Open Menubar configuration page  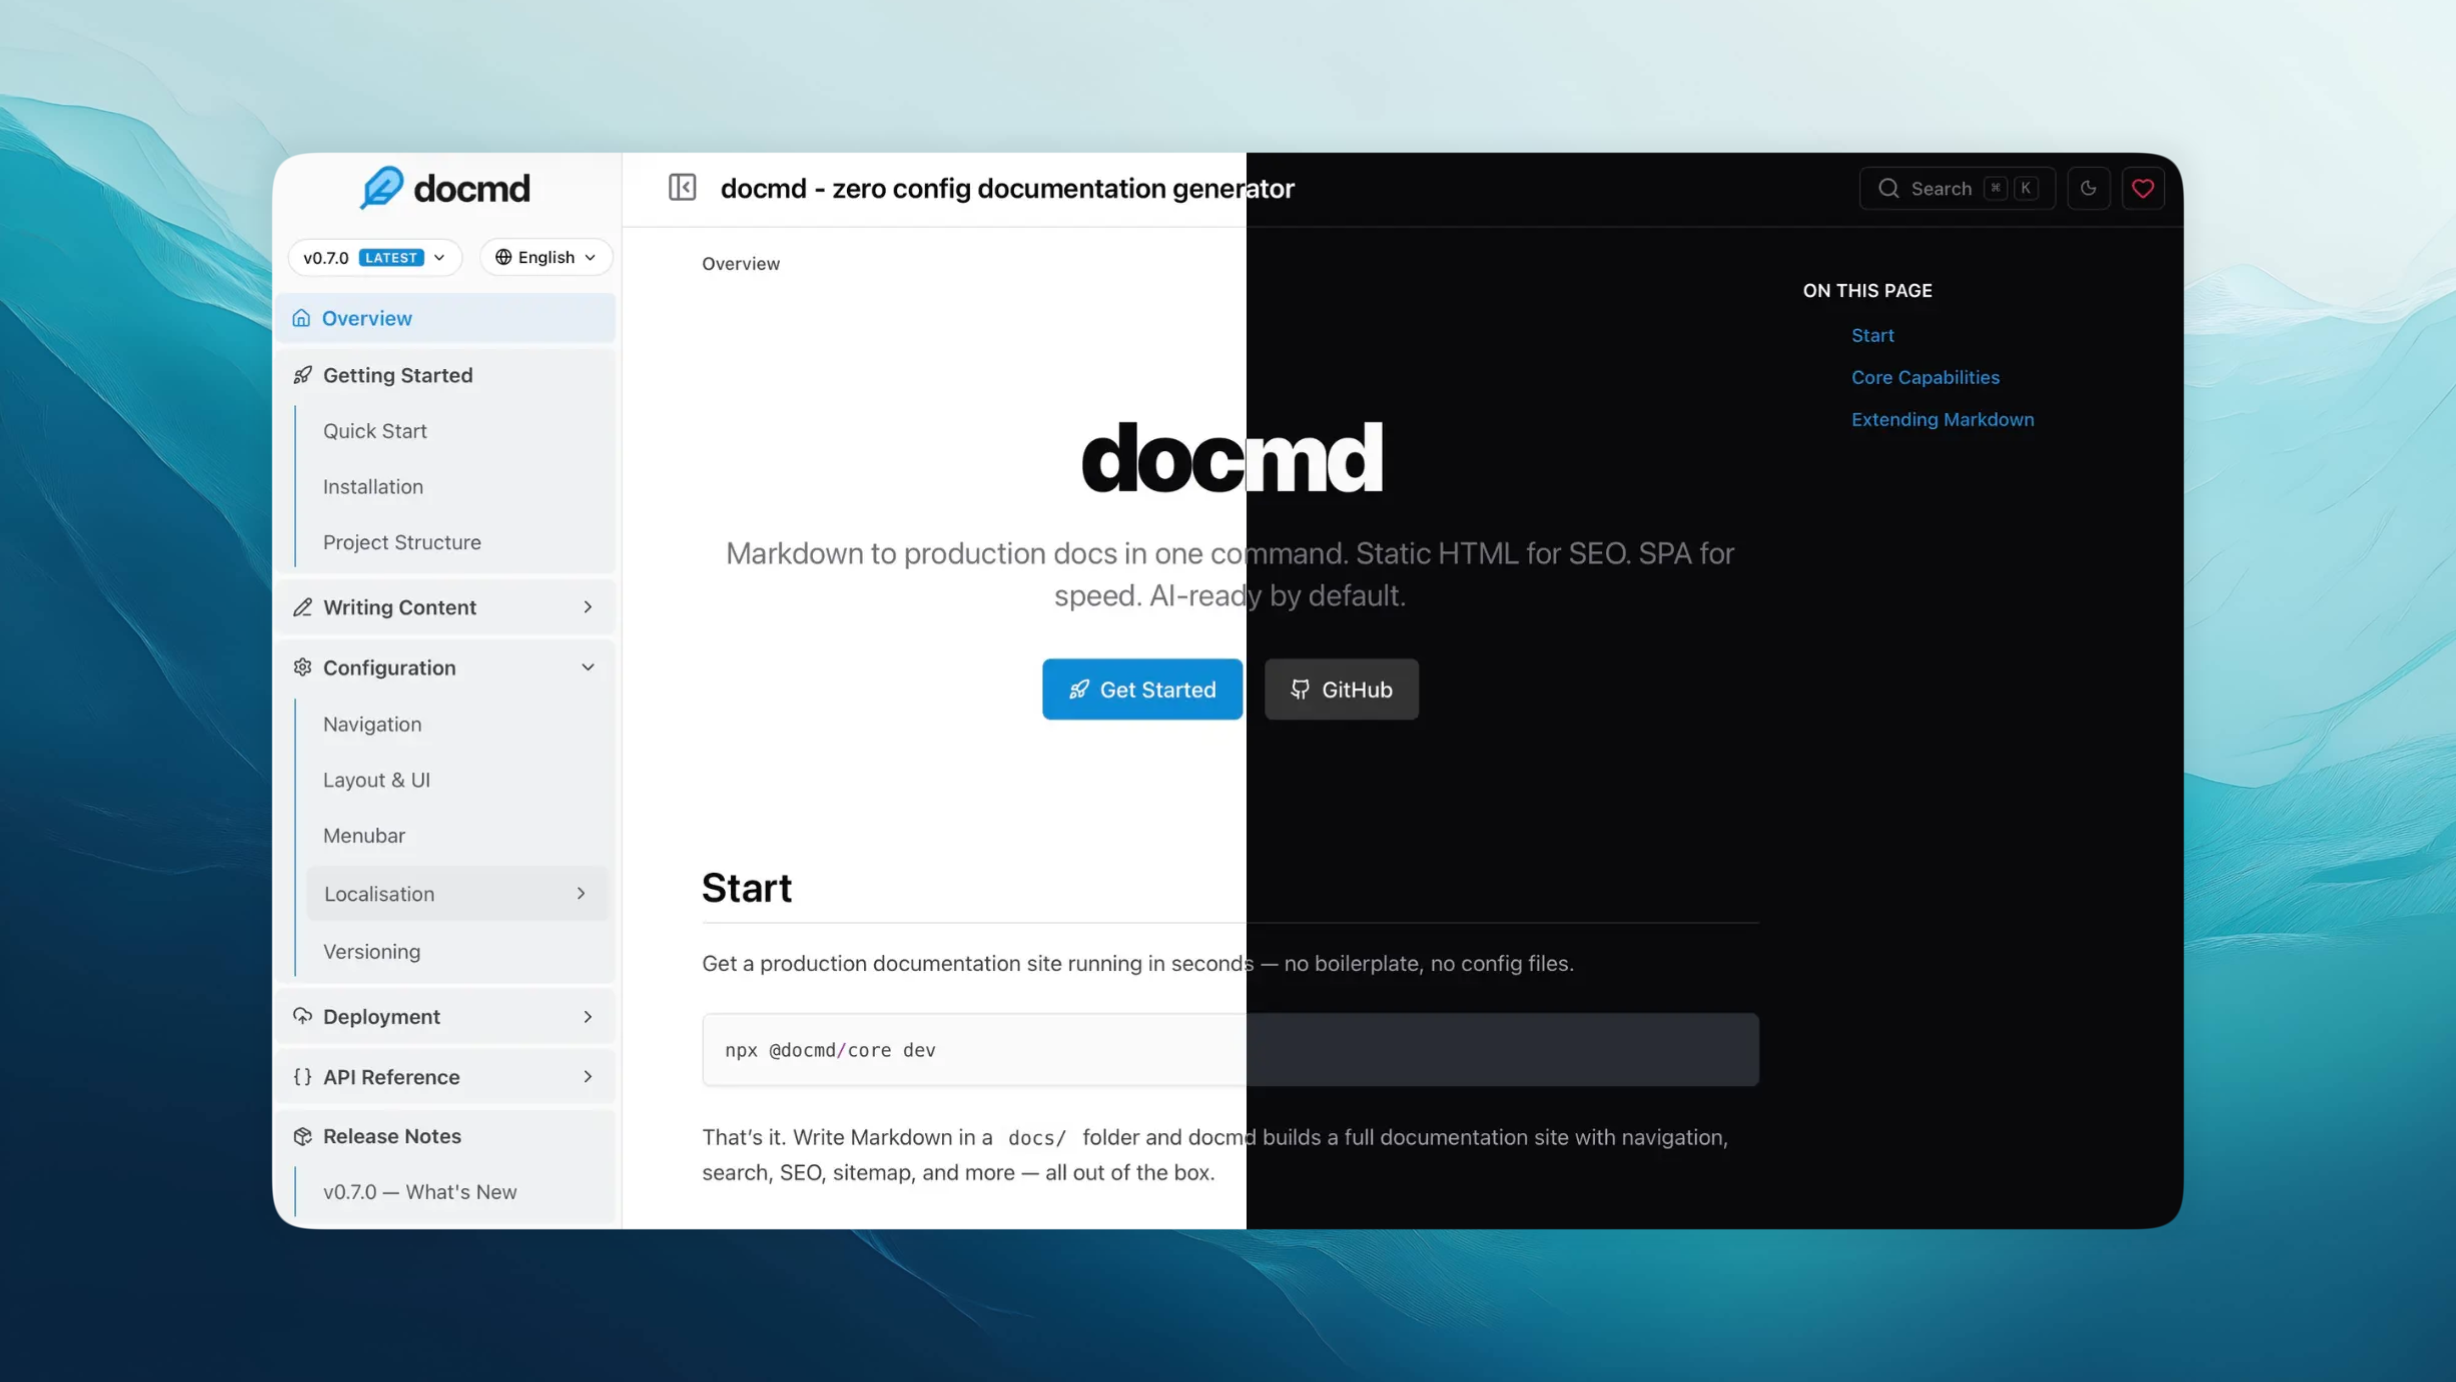[364, 835]
